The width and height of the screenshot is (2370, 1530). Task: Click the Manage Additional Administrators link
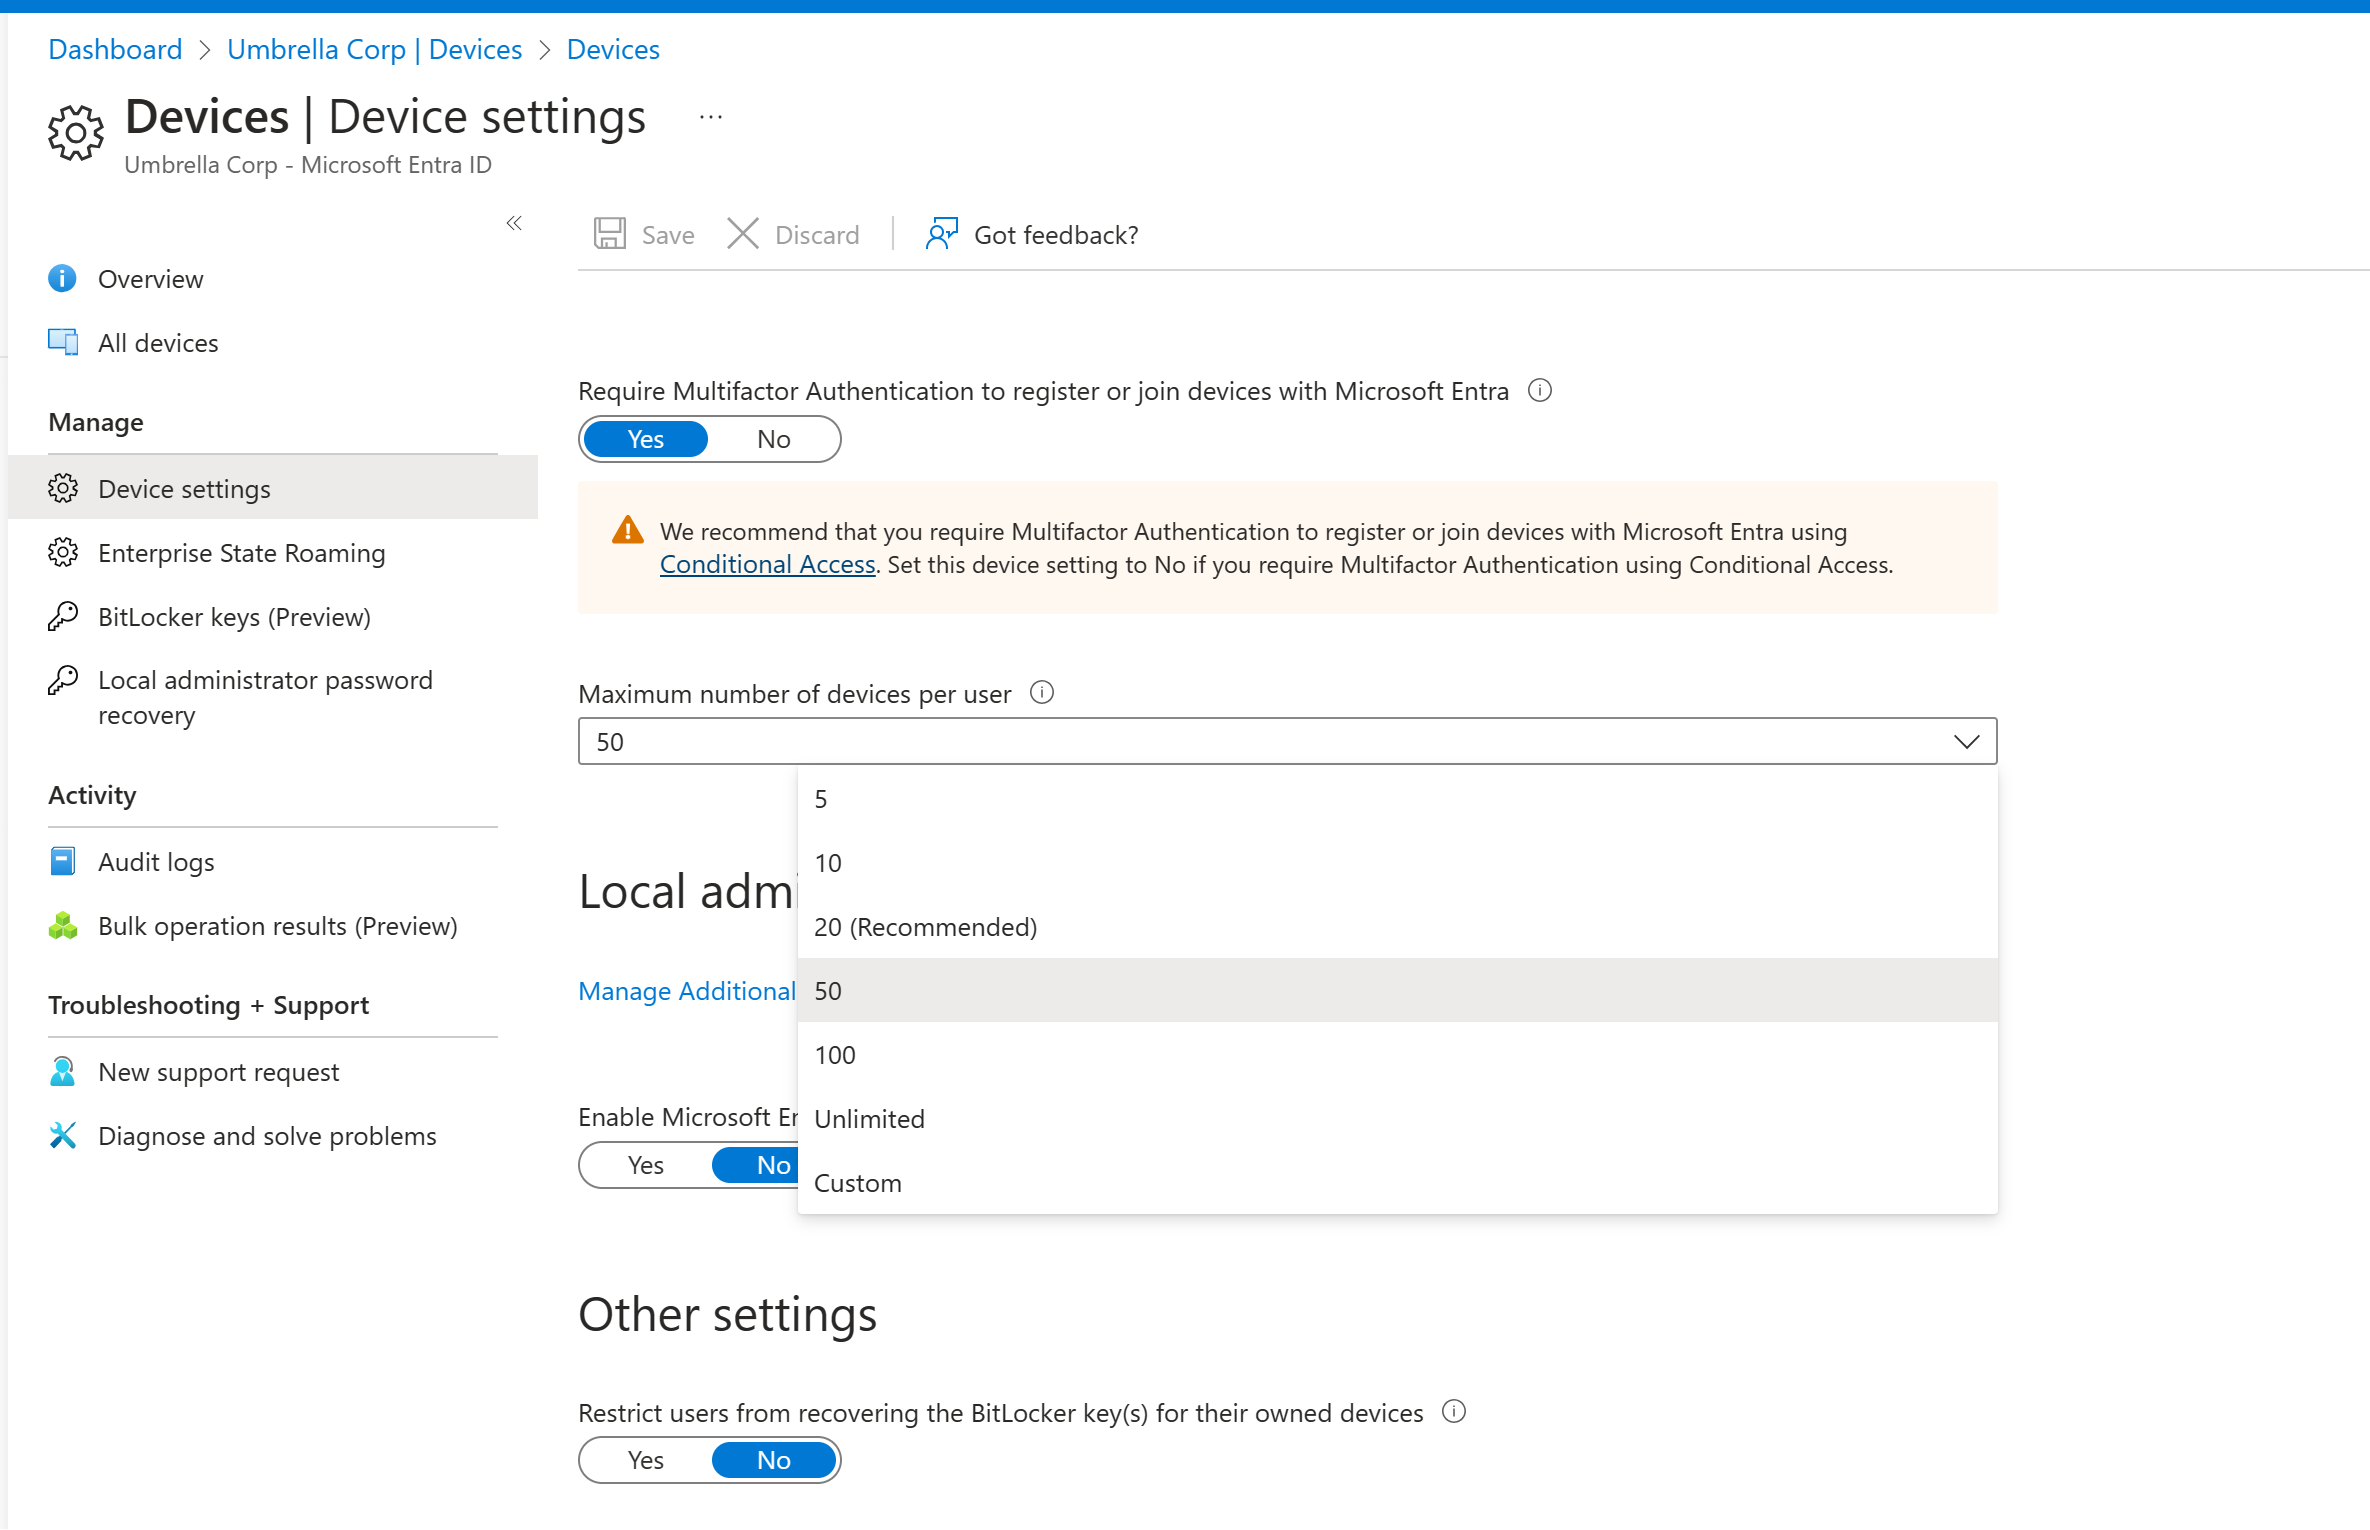click(686, 988)
